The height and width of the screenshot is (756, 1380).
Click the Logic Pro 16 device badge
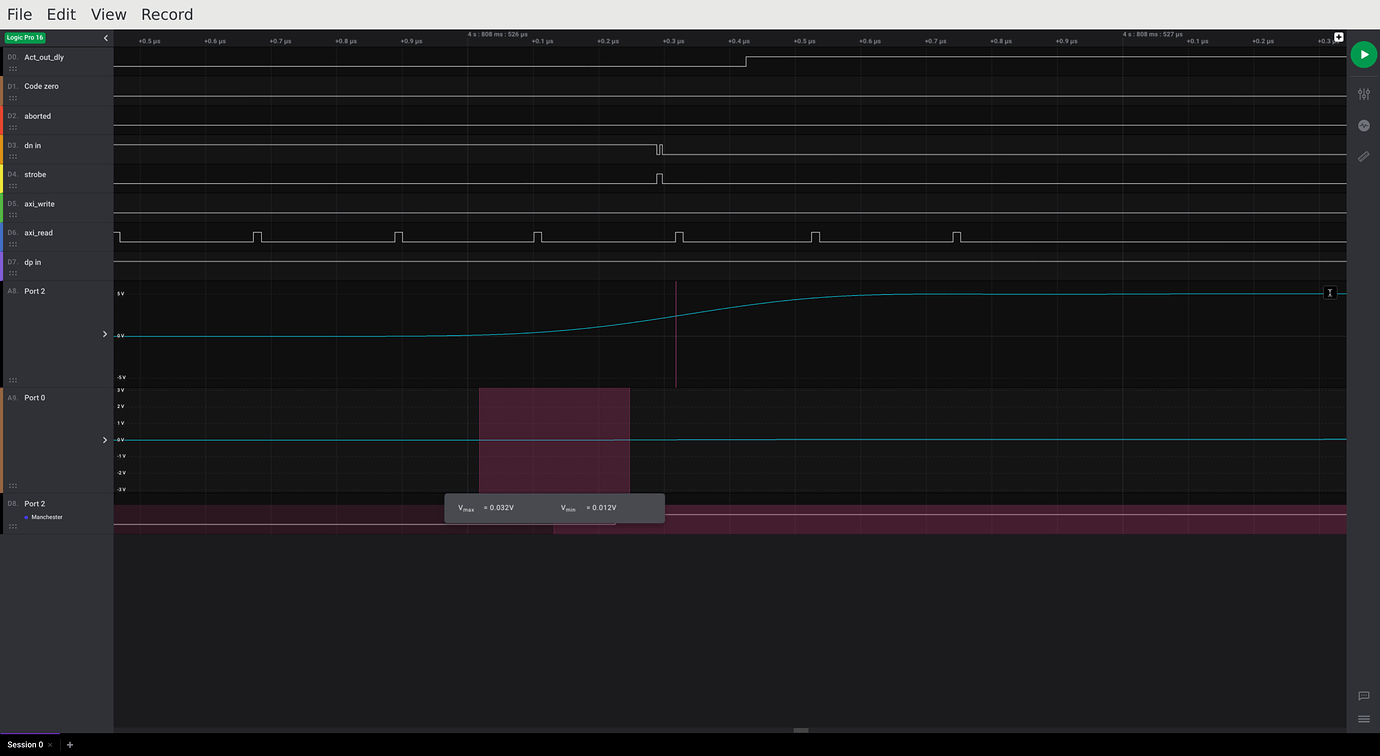(x=25, y=36)
